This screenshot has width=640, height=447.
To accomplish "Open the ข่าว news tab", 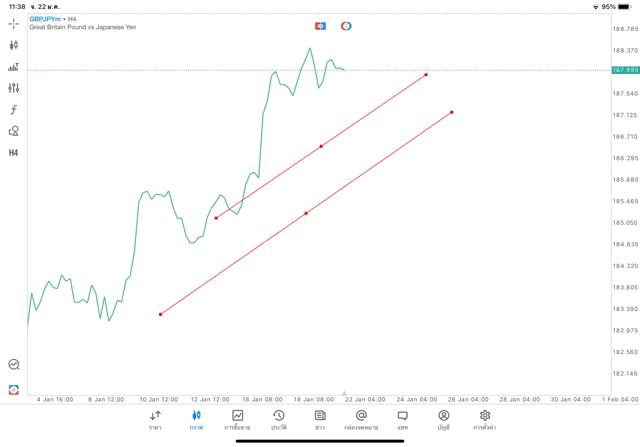I will pos(320,420).
